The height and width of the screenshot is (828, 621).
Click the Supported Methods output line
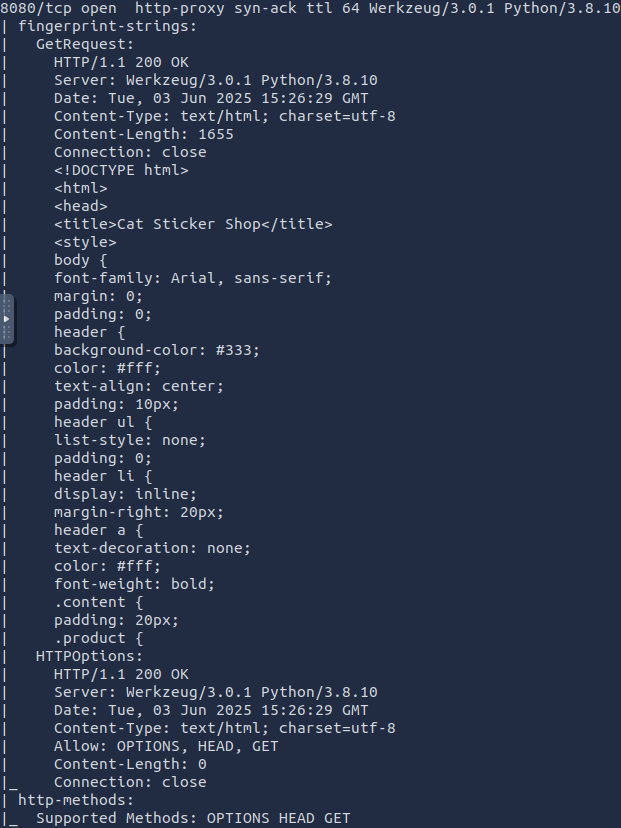193,818
